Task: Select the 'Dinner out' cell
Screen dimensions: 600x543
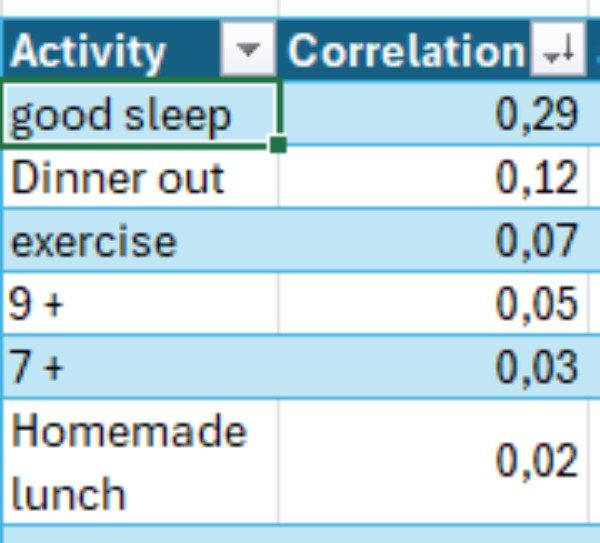Action: pyautogui.click(x=140, y=179)
